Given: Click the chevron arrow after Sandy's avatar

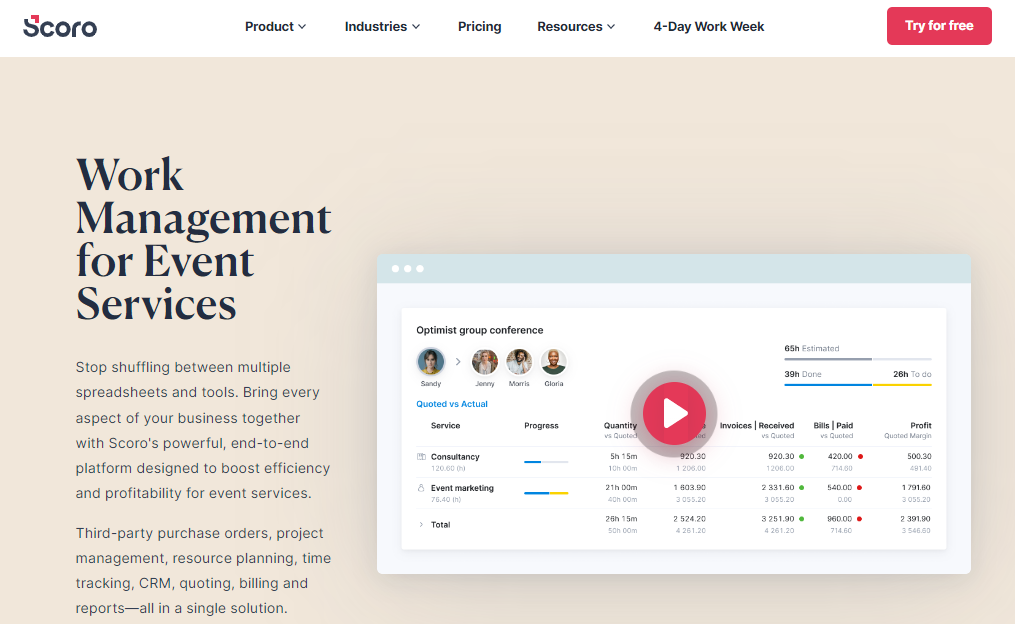Looking at the screenshot, I should [458, 362].
